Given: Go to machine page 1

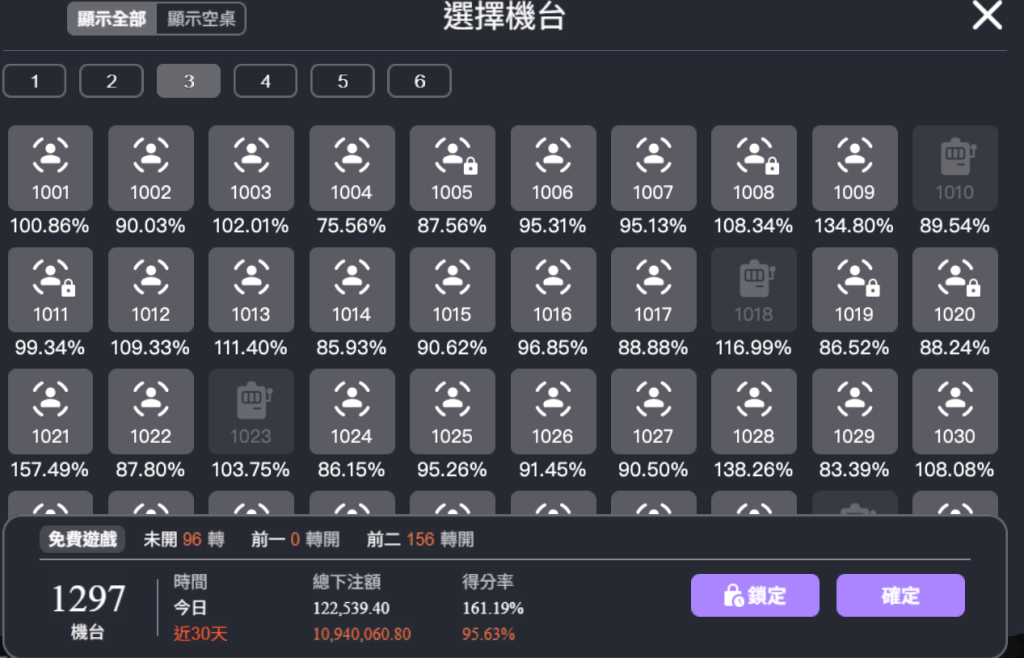Looking at the screenshot, I should [x=34, y=81].
